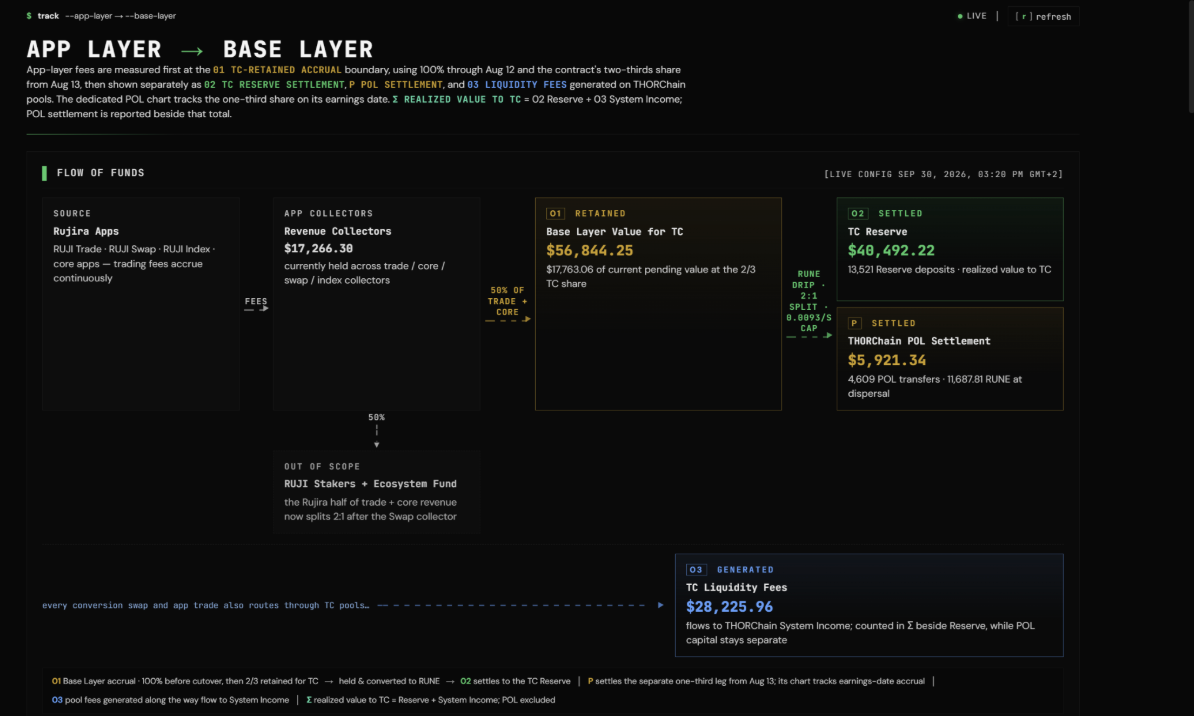This screenshot has height=716, width=1194.
Task: Select the 'Rujira Apps' source card title
Action: [86, 231]
